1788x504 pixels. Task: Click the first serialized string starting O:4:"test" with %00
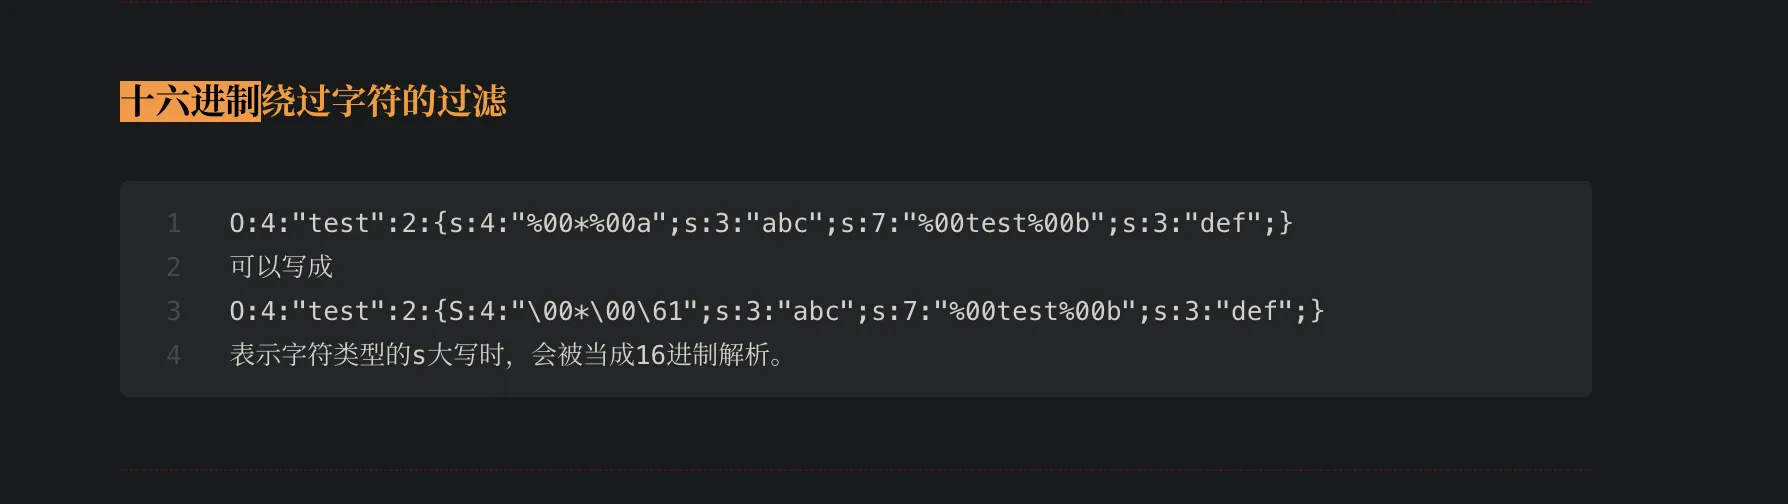tap(761, 223)
